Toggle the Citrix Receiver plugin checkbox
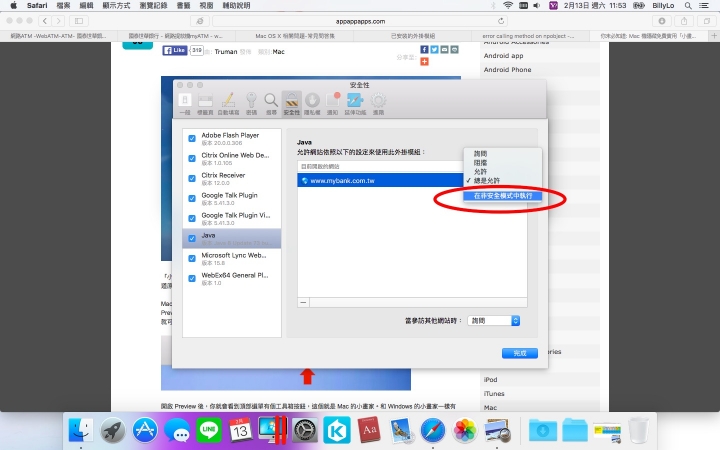Viewport: 720px width, 450px height. tap(192, 179)
